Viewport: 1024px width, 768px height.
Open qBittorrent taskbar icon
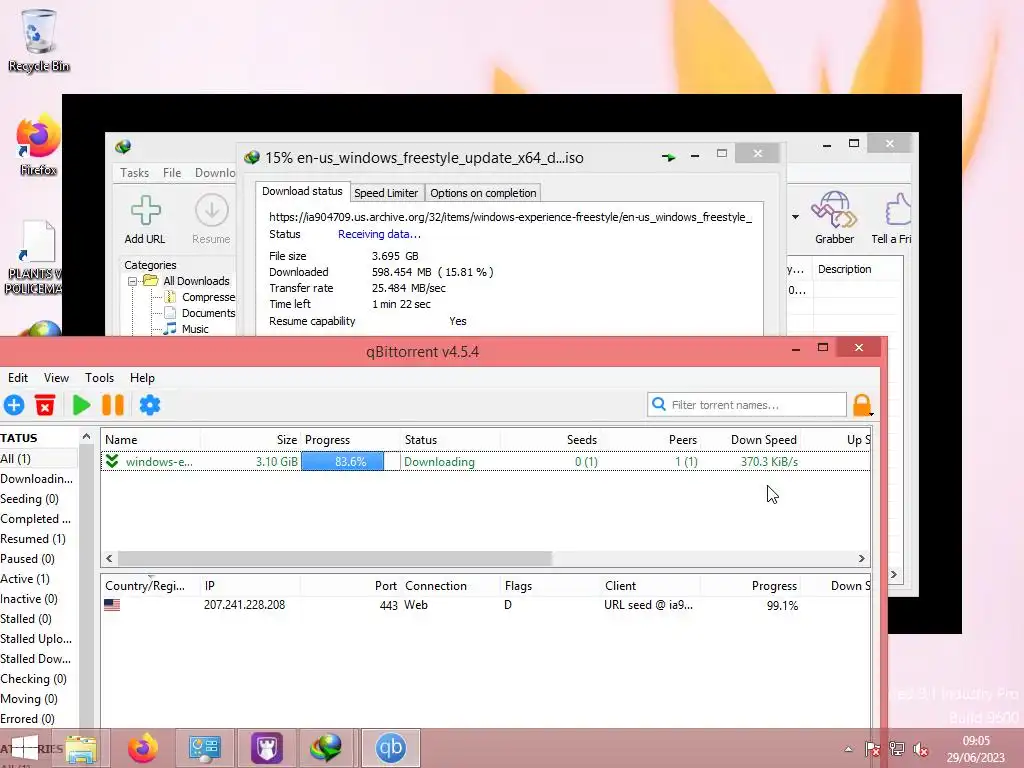click(391, 748)
